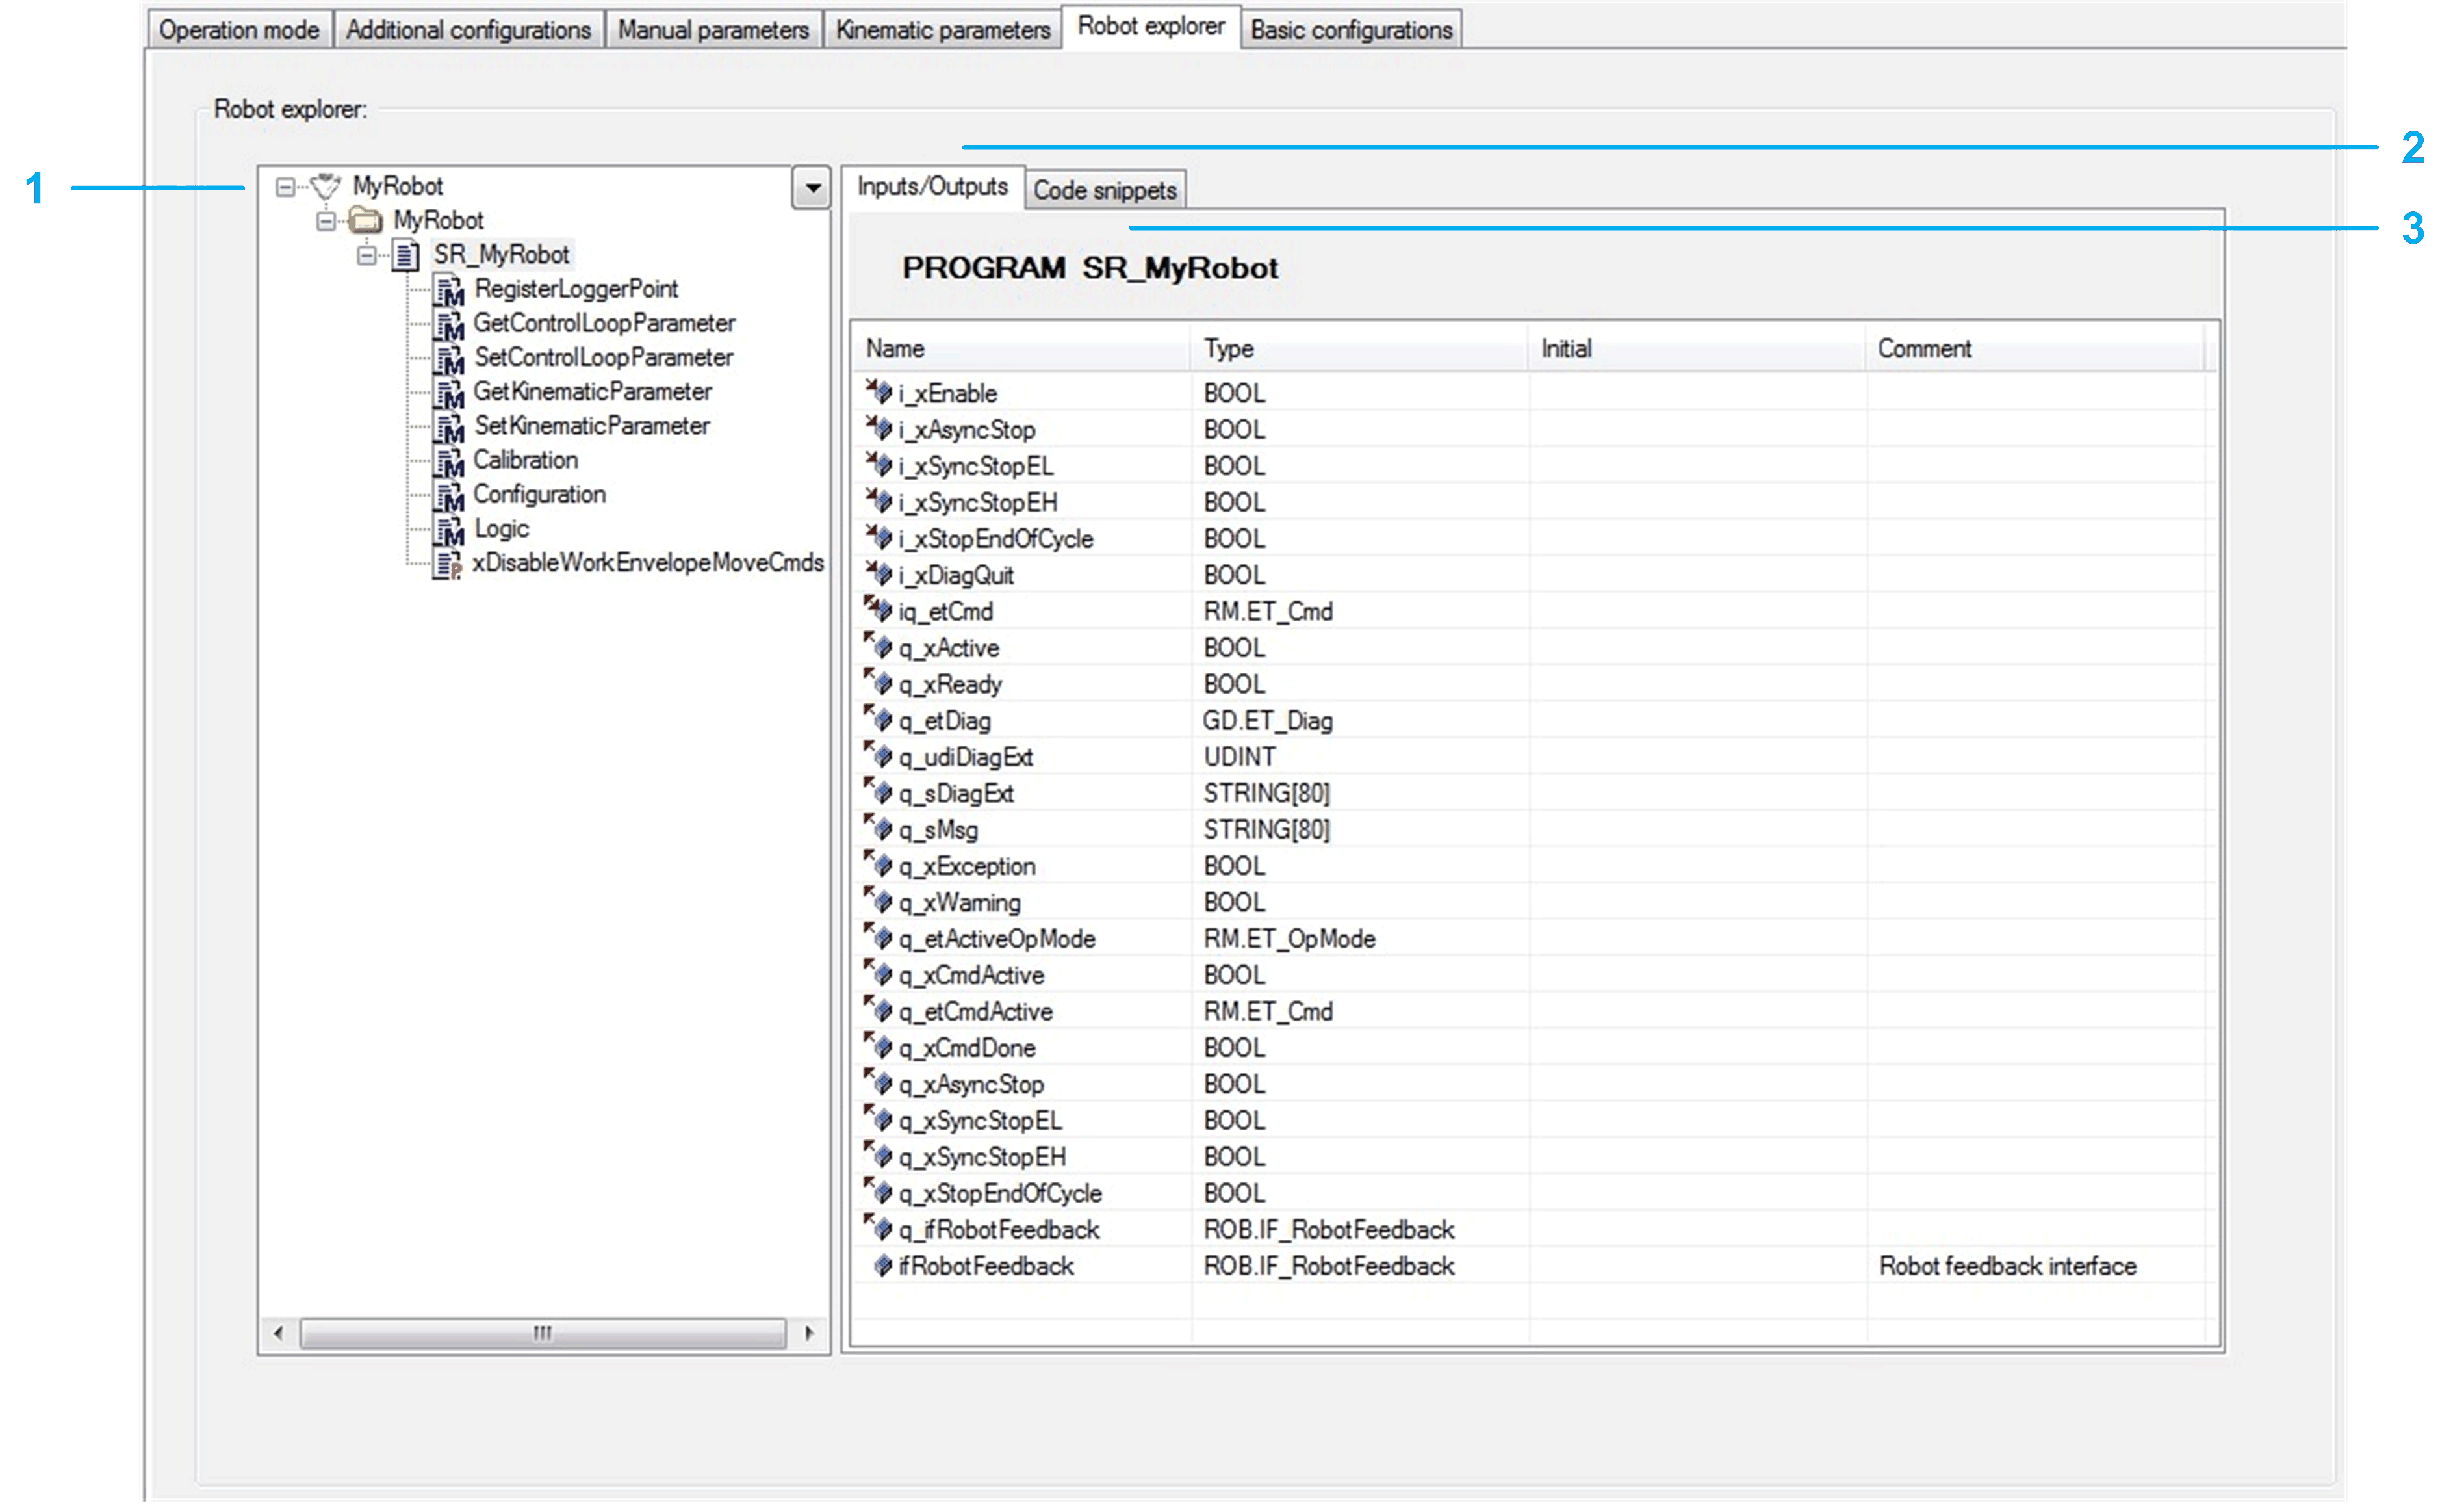This screenshot has width=2464, height=1508.
Task: Collapse the MyRobot folder node
Action: click(326, 221)
